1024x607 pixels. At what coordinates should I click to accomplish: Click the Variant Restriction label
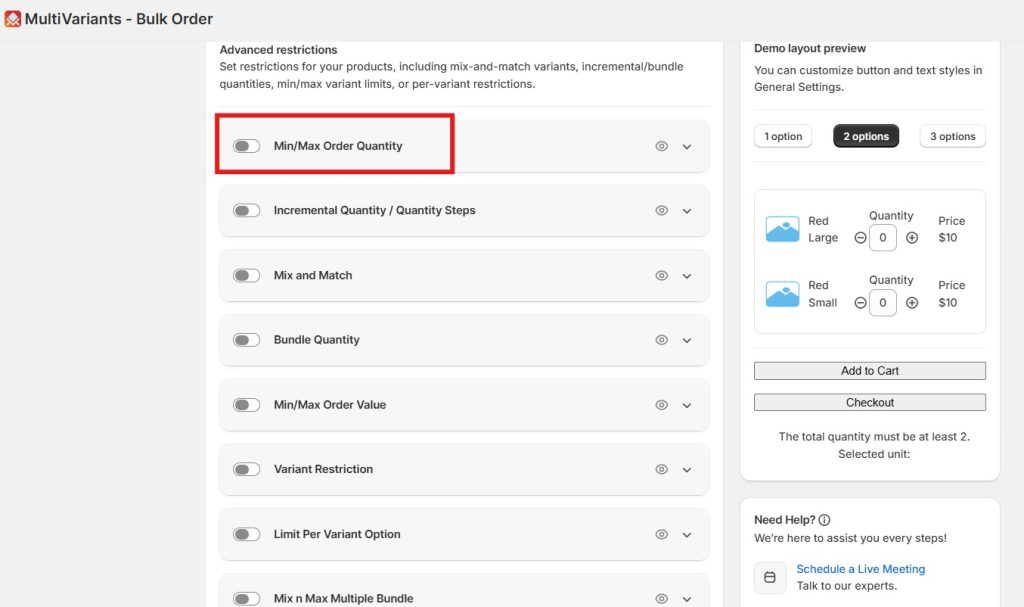pos(323,469)
